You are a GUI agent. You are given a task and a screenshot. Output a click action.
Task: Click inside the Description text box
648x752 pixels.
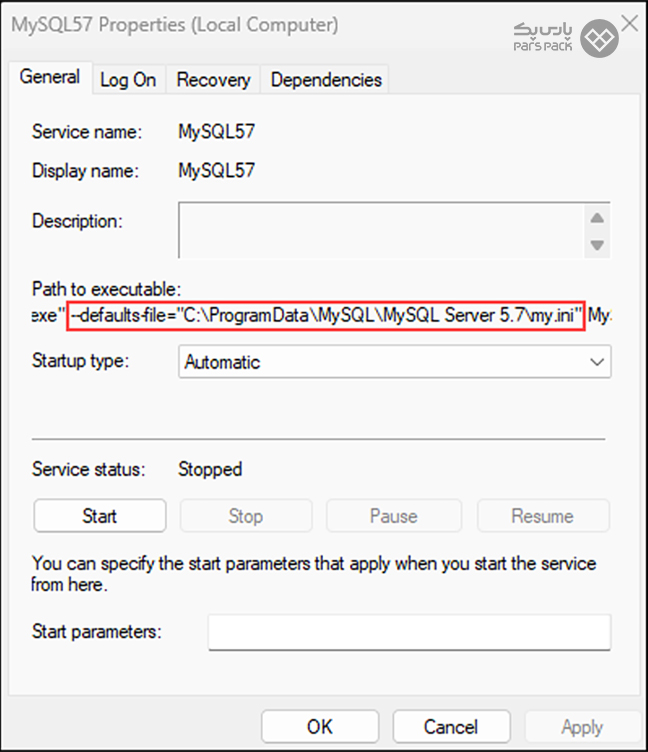pyautogui.click(x=381, y=231)
